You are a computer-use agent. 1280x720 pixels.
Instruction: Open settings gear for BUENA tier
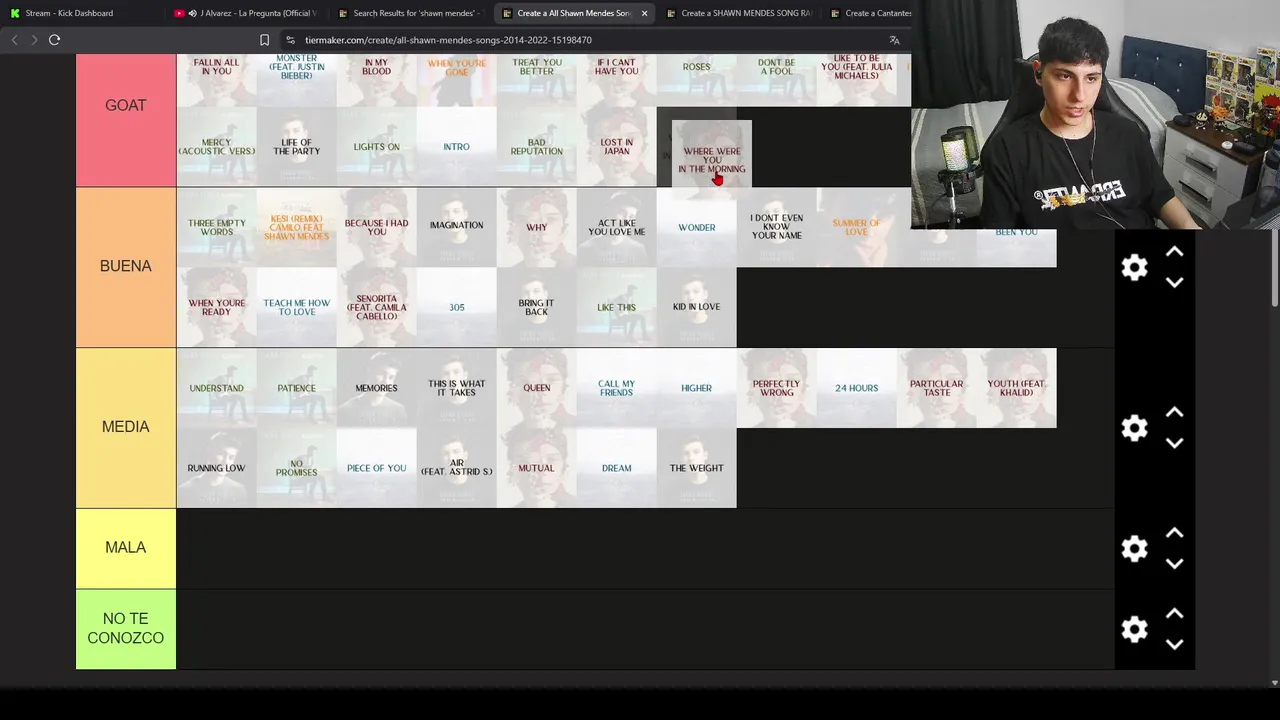point(1134,267)
